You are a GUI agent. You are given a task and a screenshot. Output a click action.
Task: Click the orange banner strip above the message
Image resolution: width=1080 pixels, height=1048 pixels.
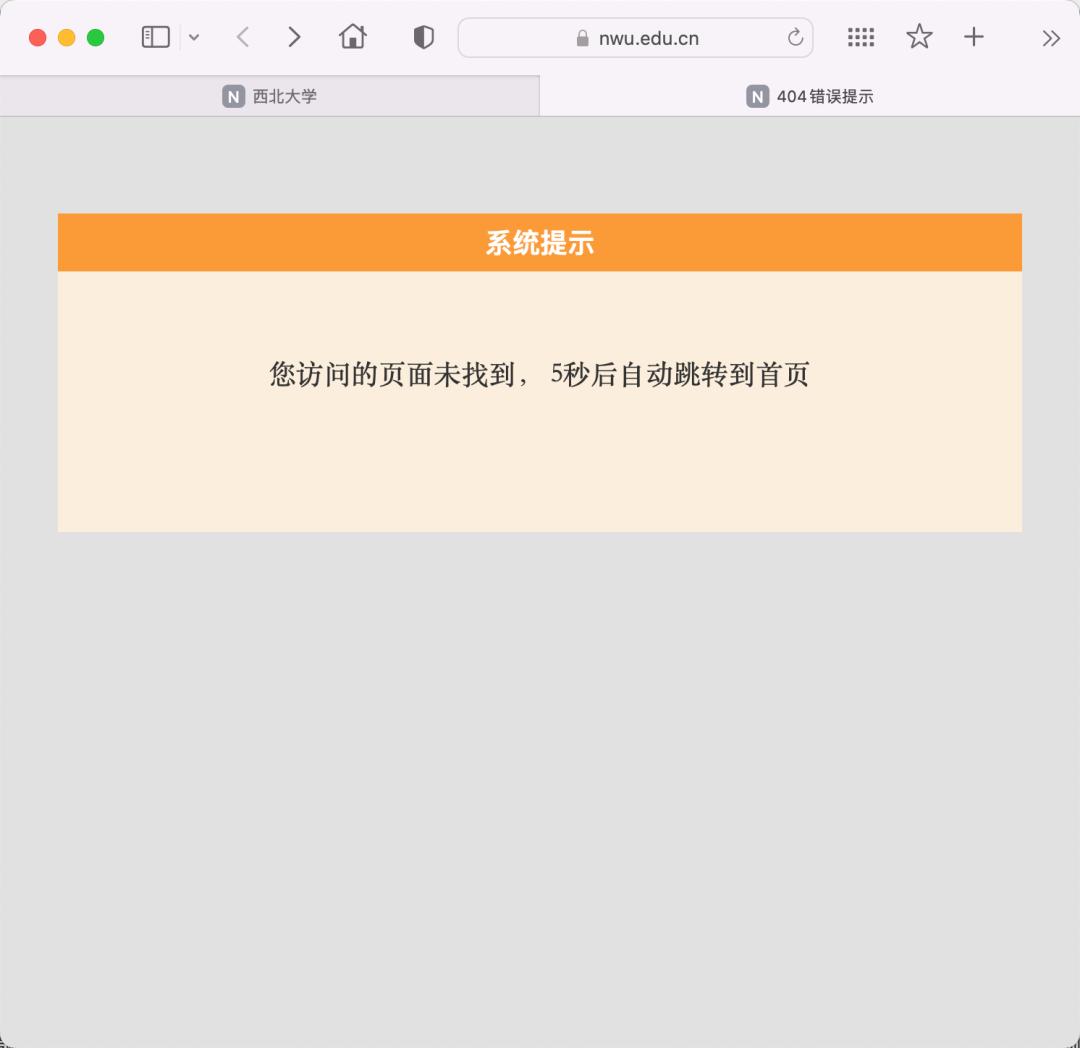pos(540,242)
